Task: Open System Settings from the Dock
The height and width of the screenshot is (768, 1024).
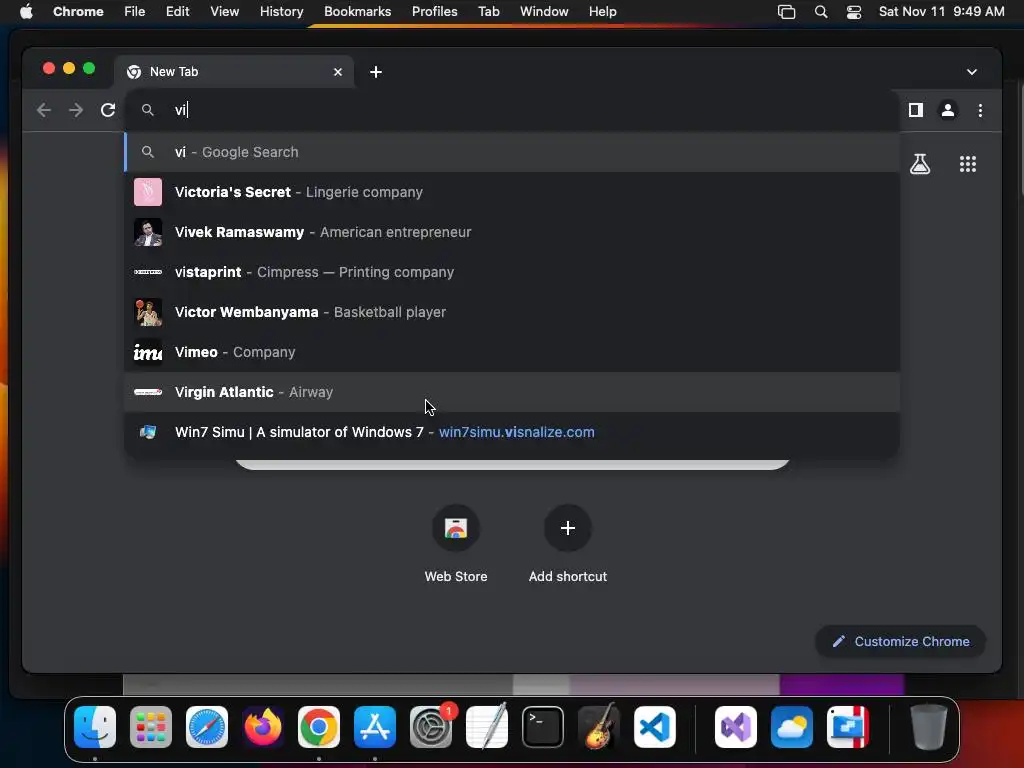Action: pyautogui.click(x=431, y=727)
